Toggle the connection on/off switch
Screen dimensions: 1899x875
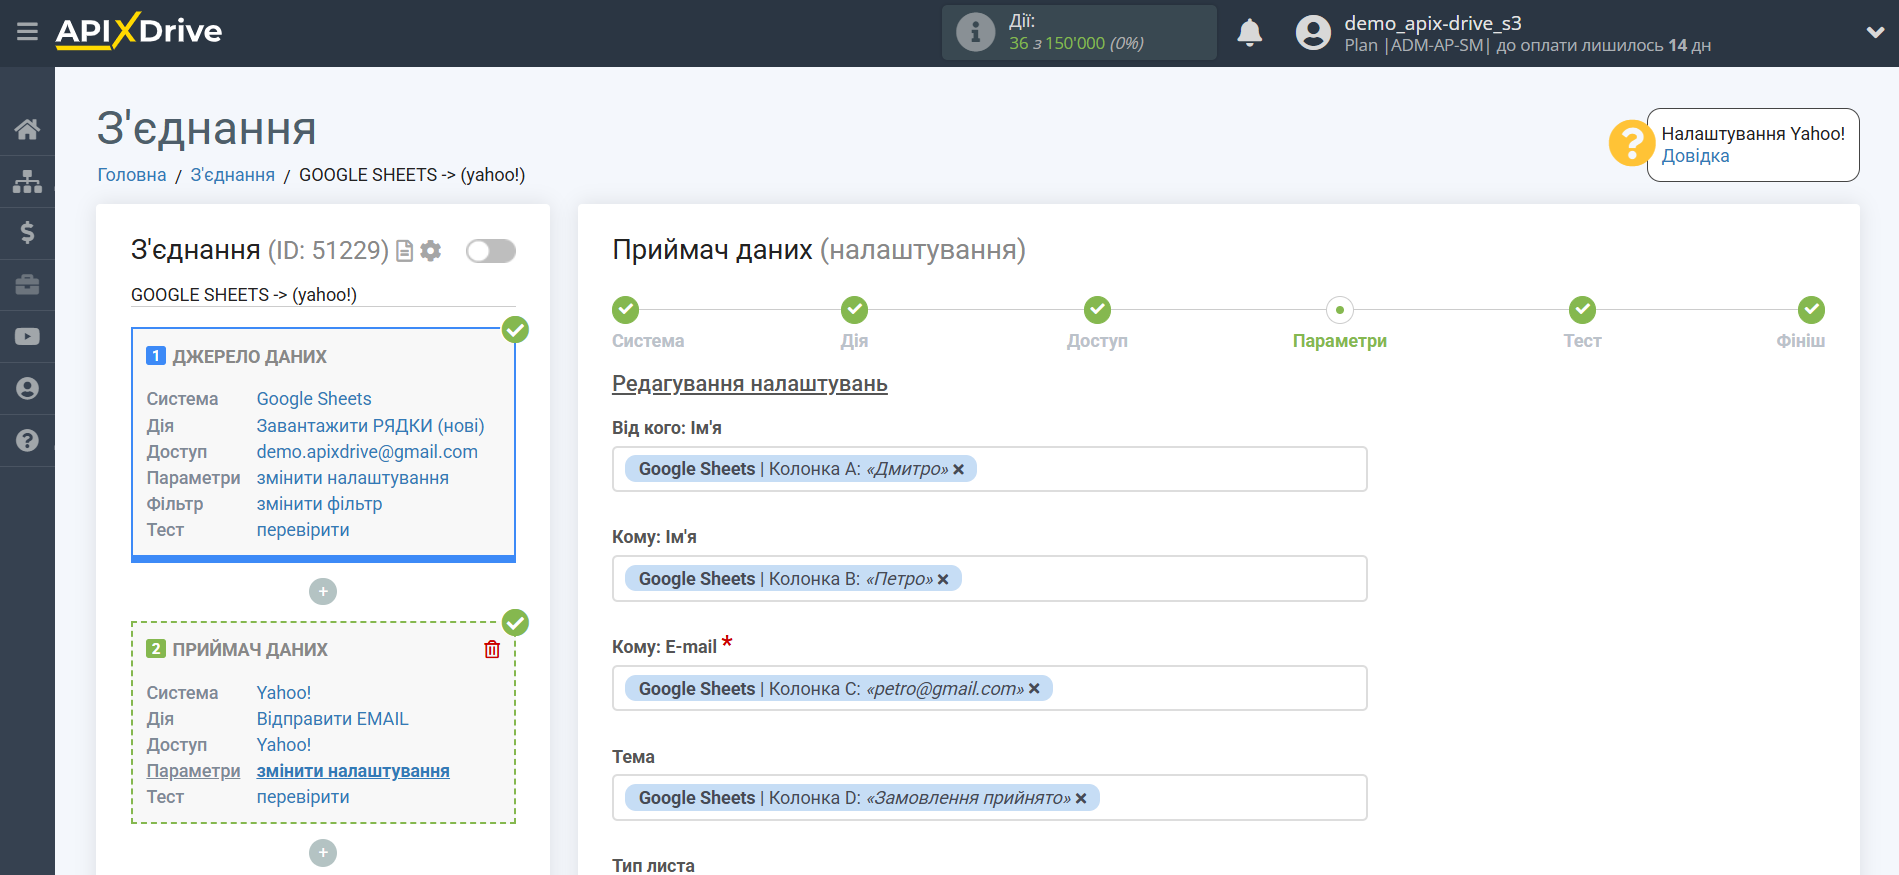491,251
